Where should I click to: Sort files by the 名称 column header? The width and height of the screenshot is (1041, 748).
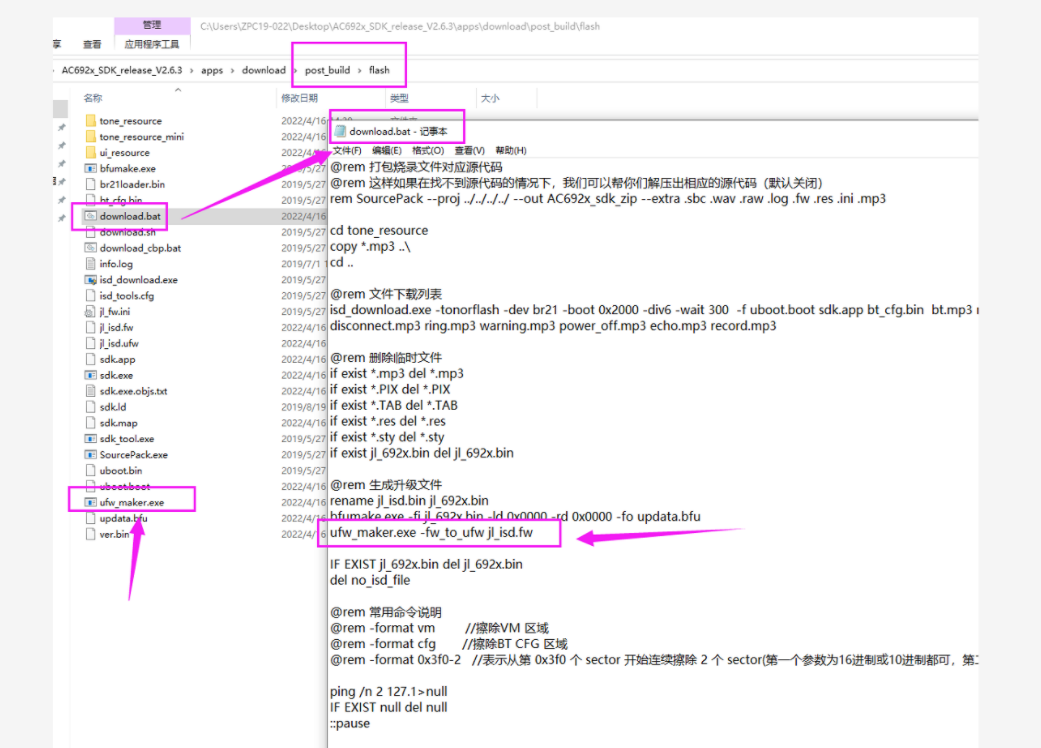coord(93,98)
